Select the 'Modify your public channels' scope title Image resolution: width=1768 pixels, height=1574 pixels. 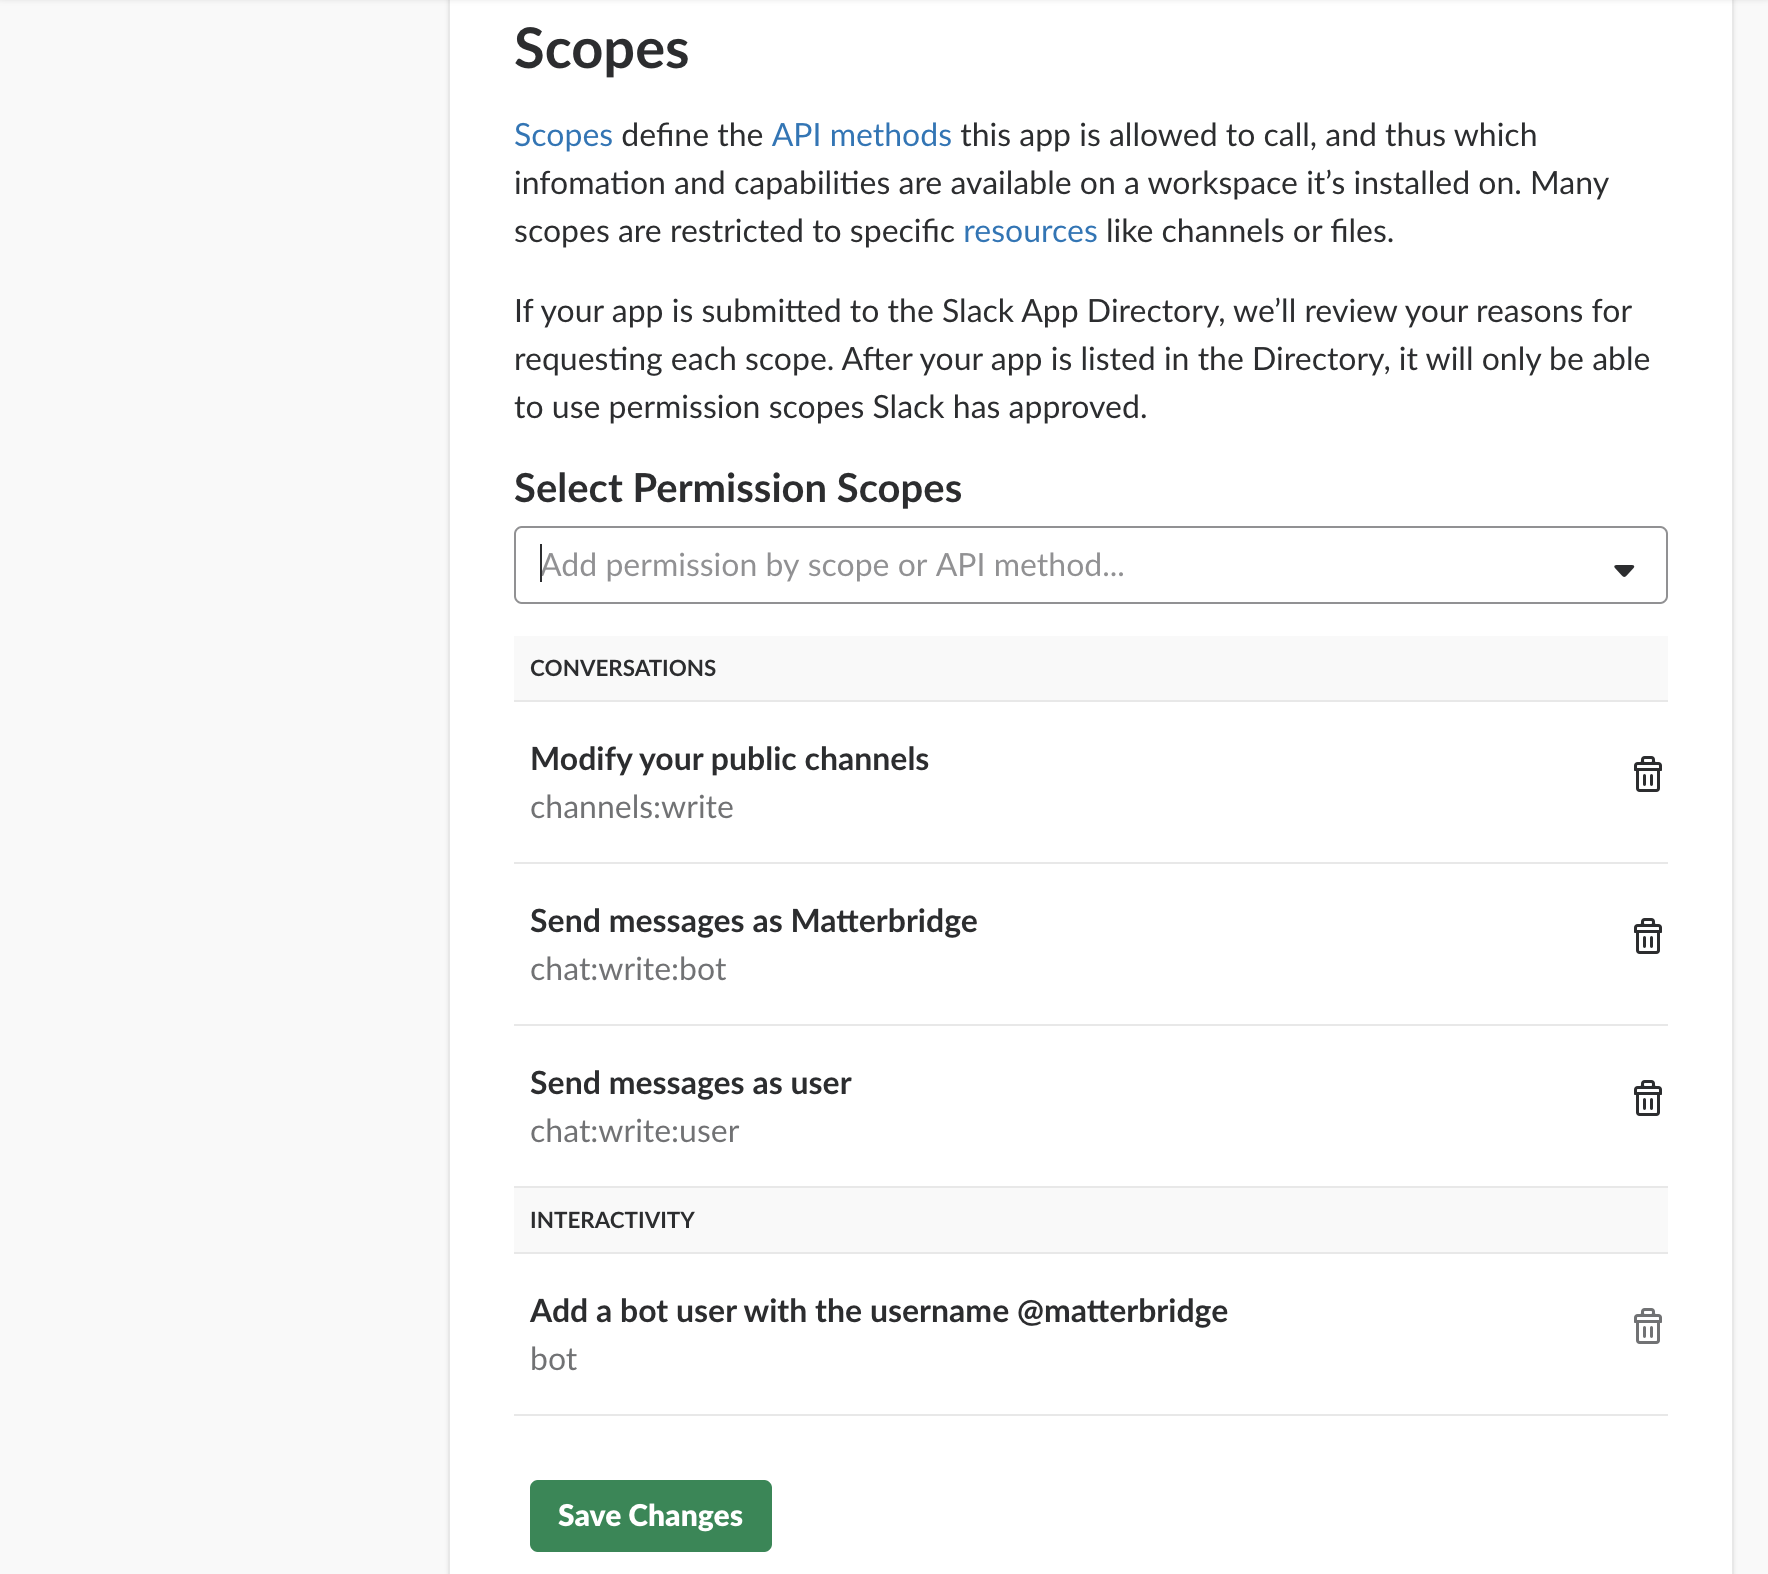coord(729,759)
